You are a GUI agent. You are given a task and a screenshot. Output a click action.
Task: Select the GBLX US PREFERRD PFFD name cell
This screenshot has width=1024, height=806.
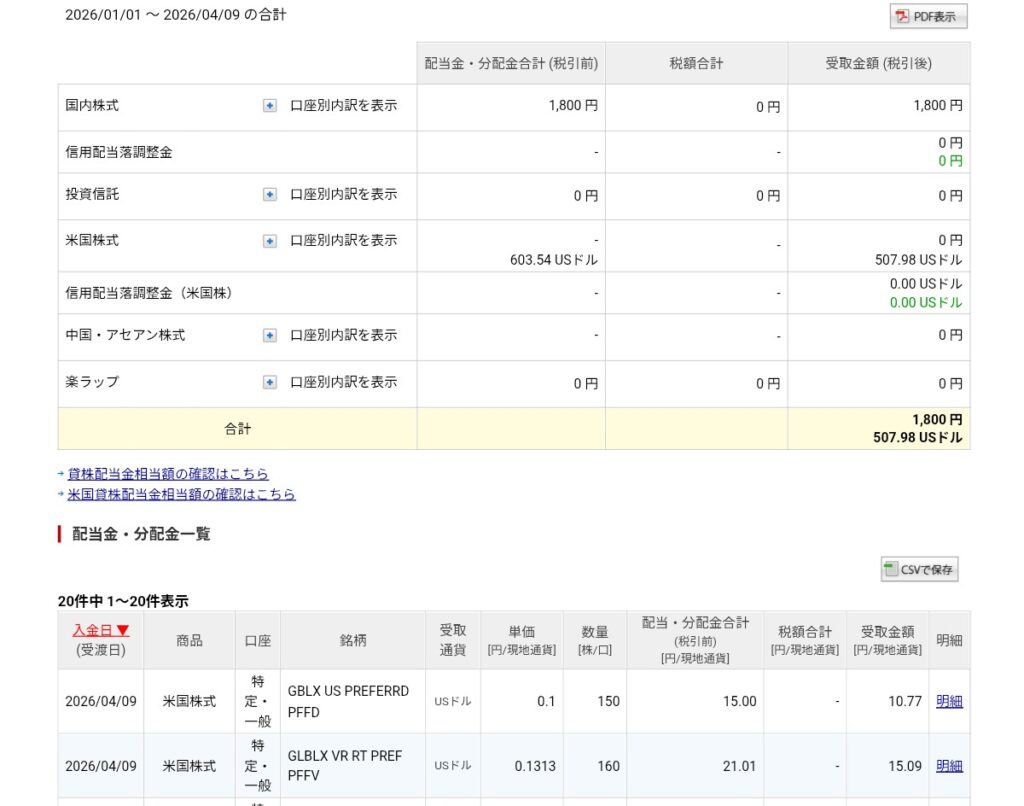pos(348,700)
